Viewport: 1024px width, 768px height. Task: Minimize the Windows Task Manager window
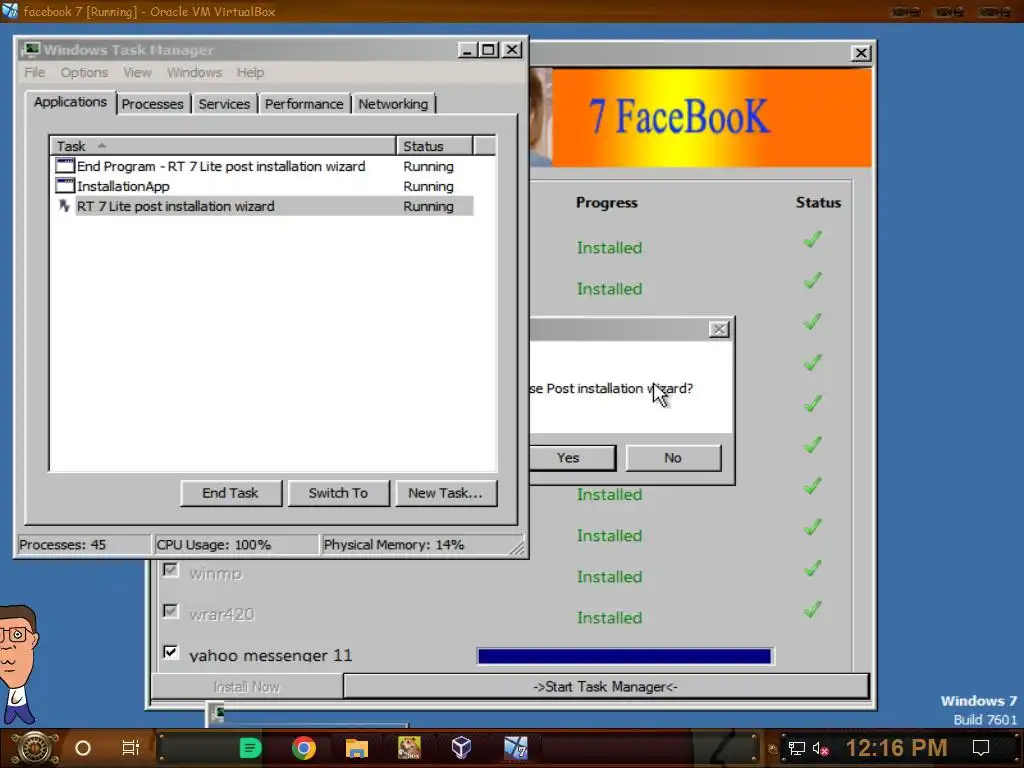[467, 50]
